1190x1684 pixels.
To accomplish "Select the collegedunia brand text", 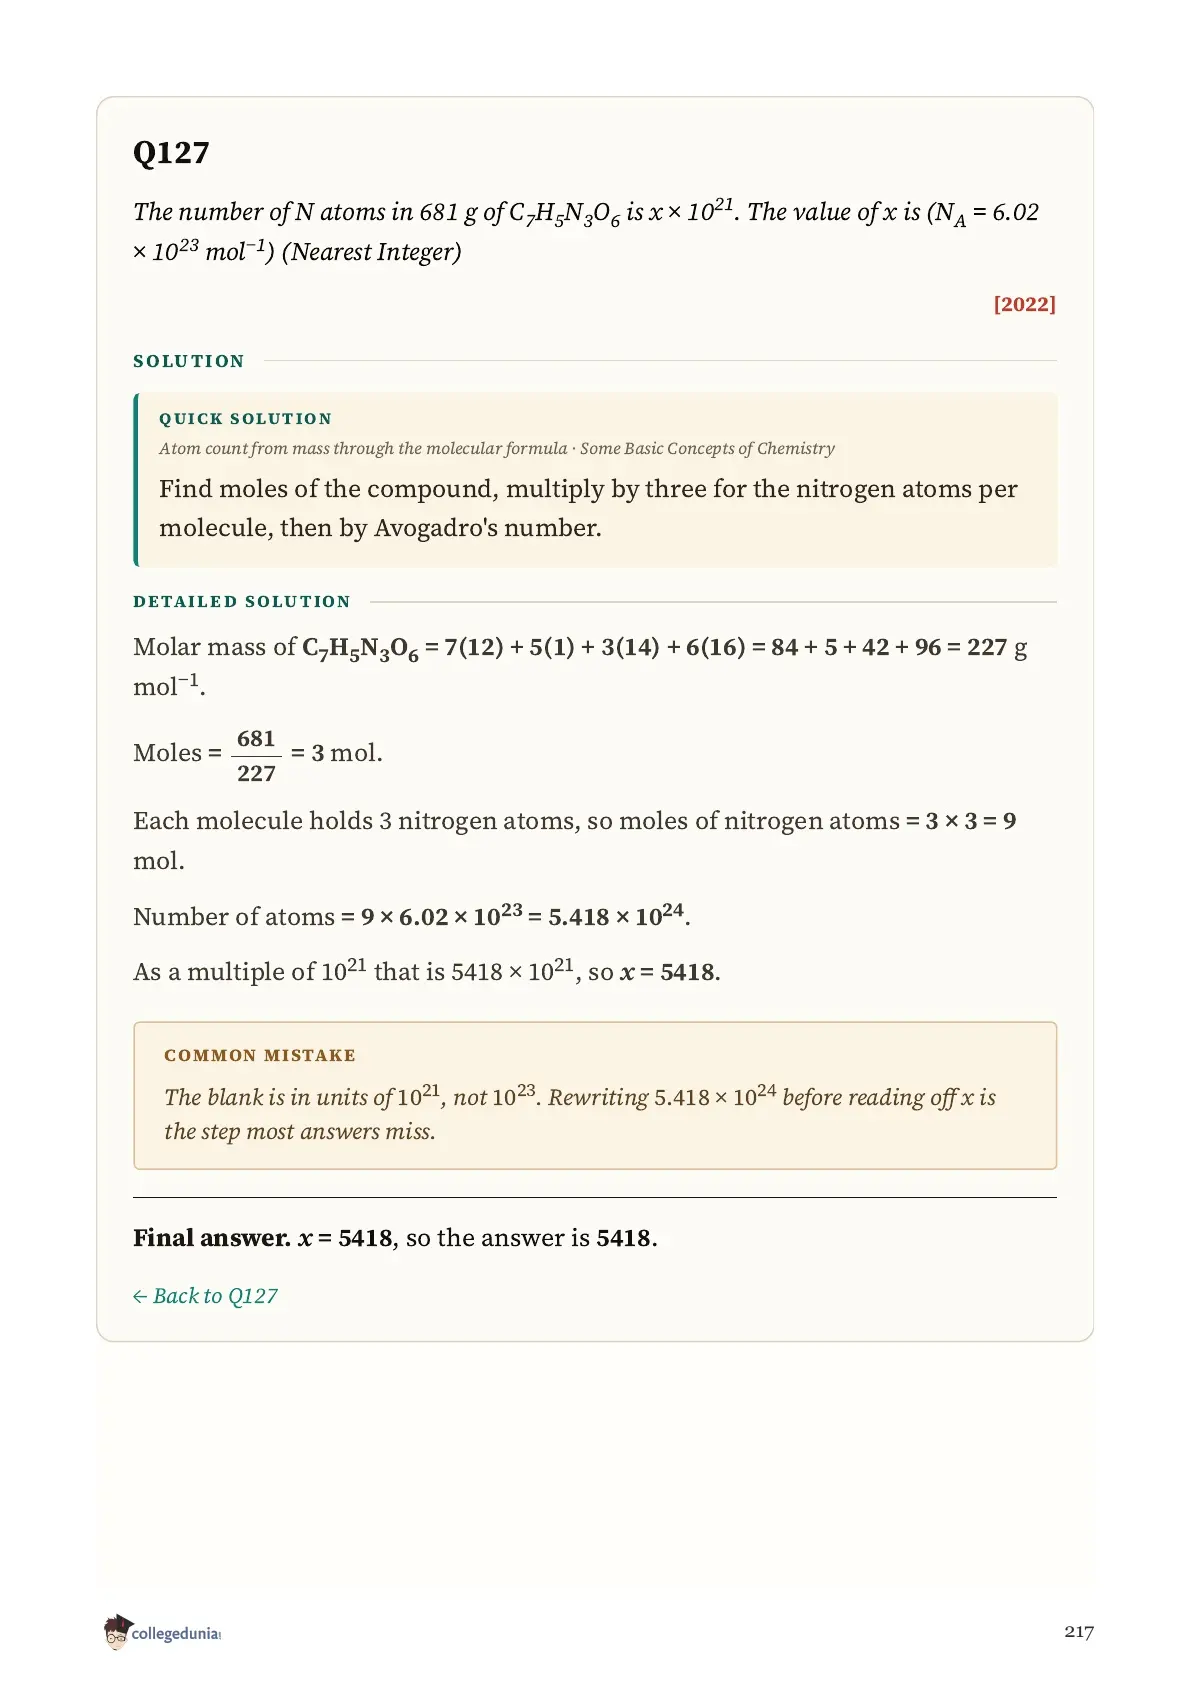I will [176, 1634].
